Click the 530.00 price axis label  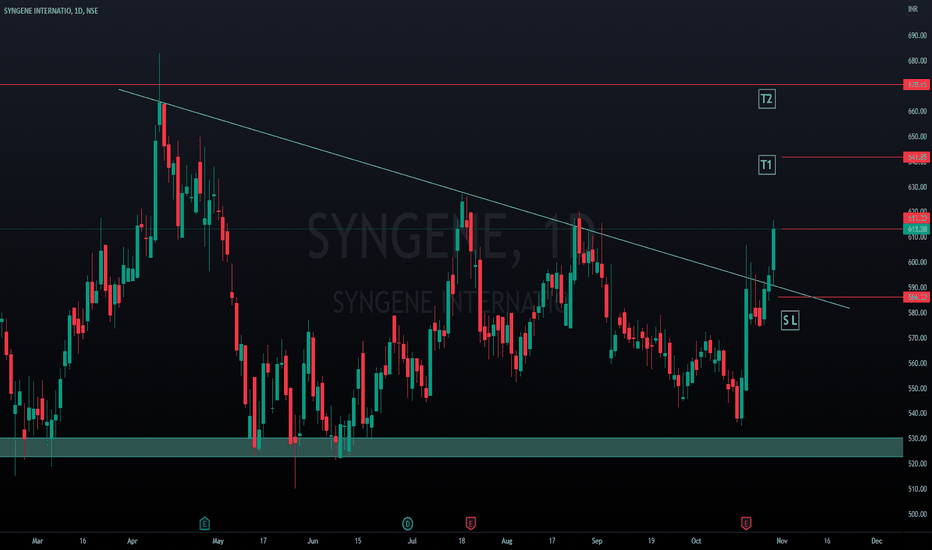coord(917,438)
